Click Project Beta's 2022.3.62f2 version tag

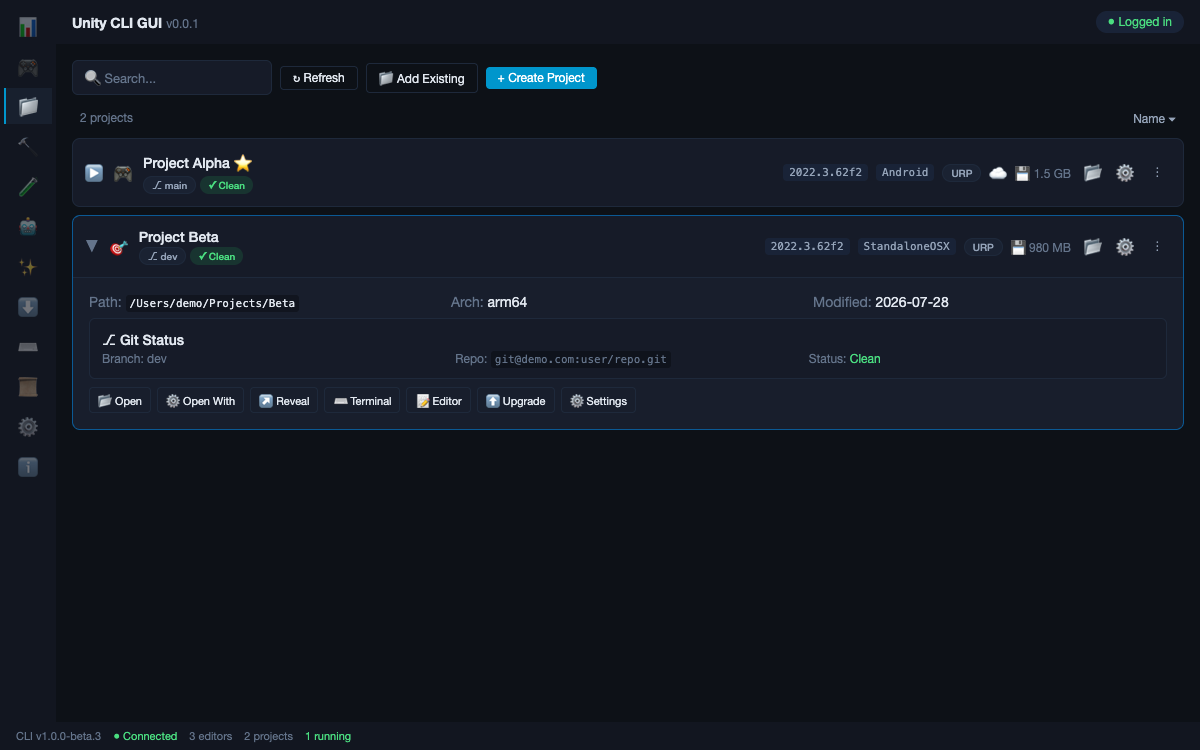coord(807,246)
